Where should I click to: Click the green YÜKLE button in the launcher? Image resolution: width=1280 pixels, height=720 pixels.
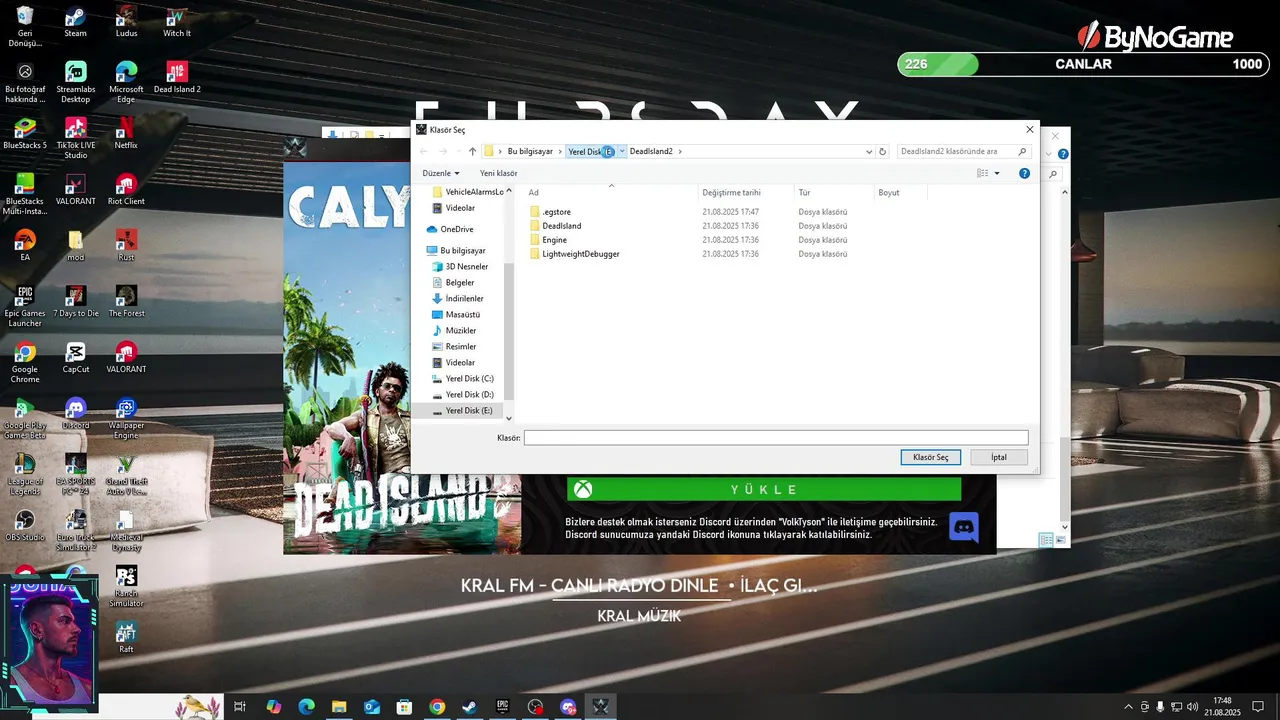point(764,489)
